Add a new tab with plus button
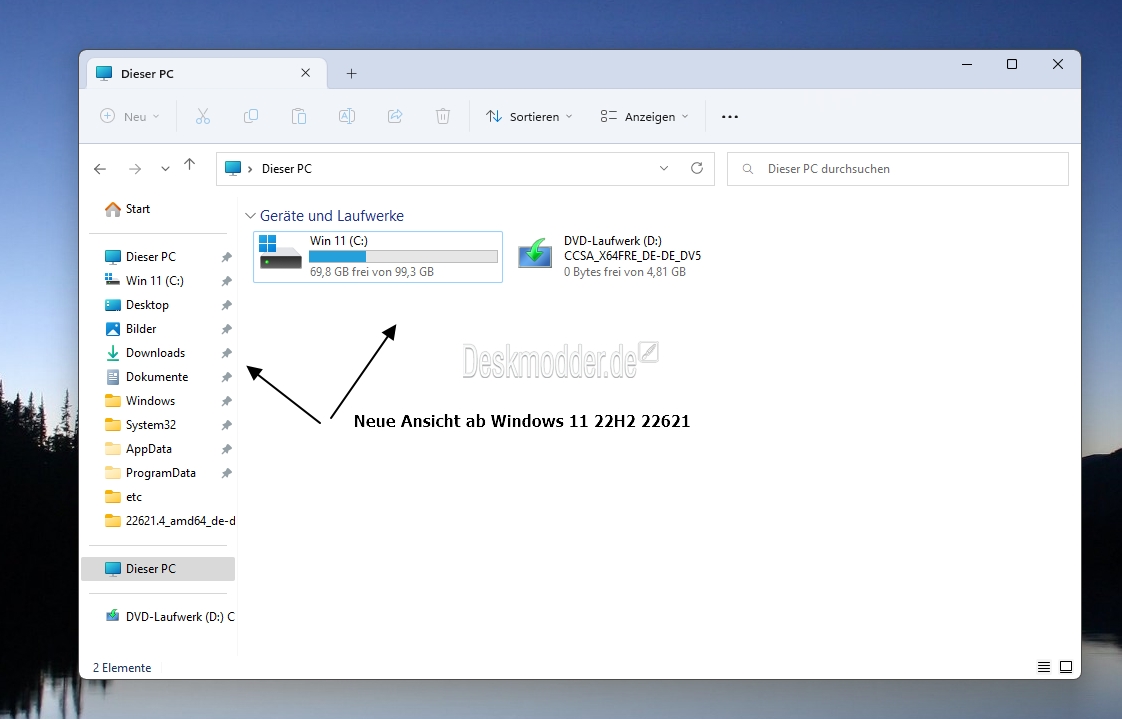1122x719 pixels. [351, 73]
